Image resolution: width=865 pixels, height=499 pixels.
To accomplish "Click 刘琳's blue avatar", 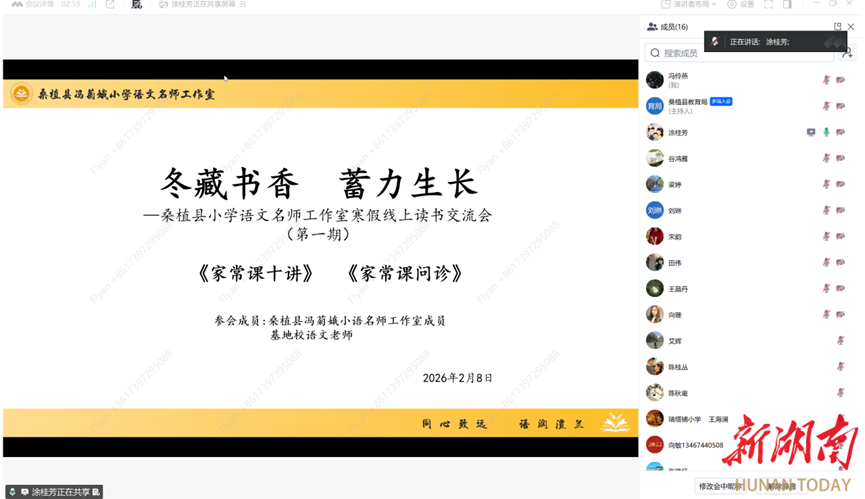I will [654, 210].
